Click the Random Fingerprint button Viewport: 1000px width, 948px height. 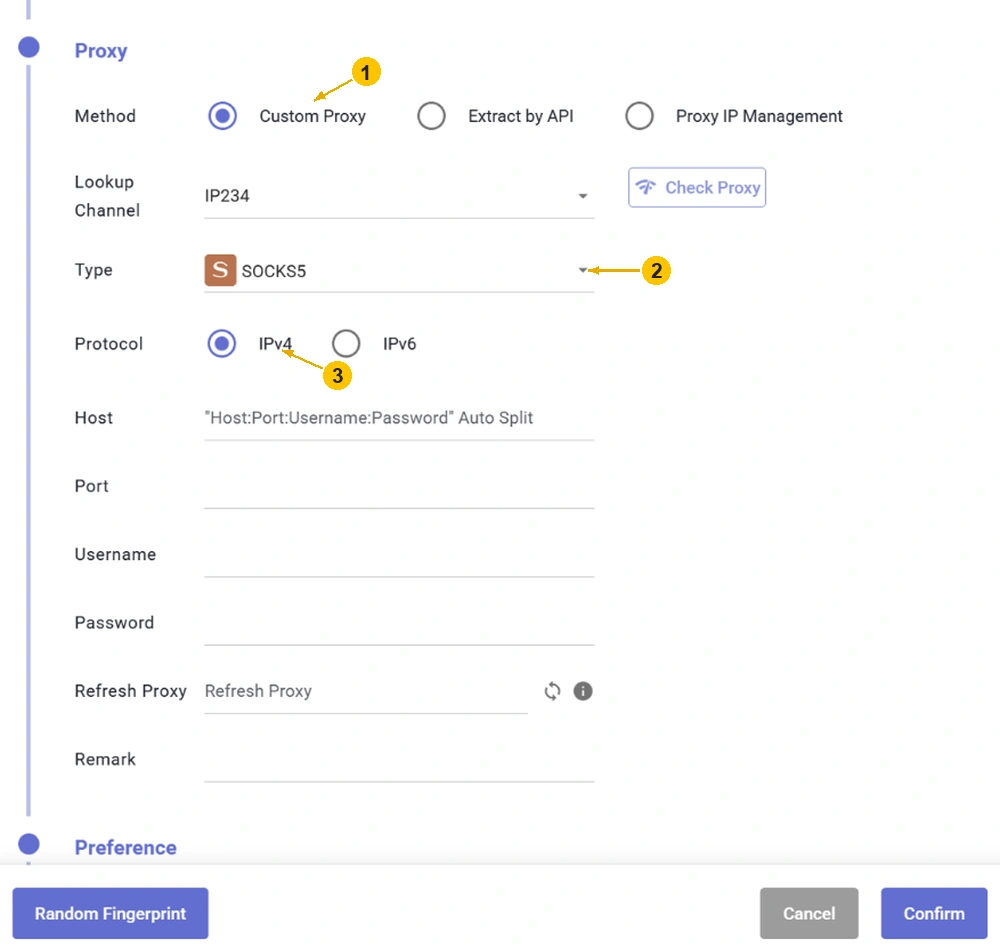pyautogui.click(x=110, y=913)
